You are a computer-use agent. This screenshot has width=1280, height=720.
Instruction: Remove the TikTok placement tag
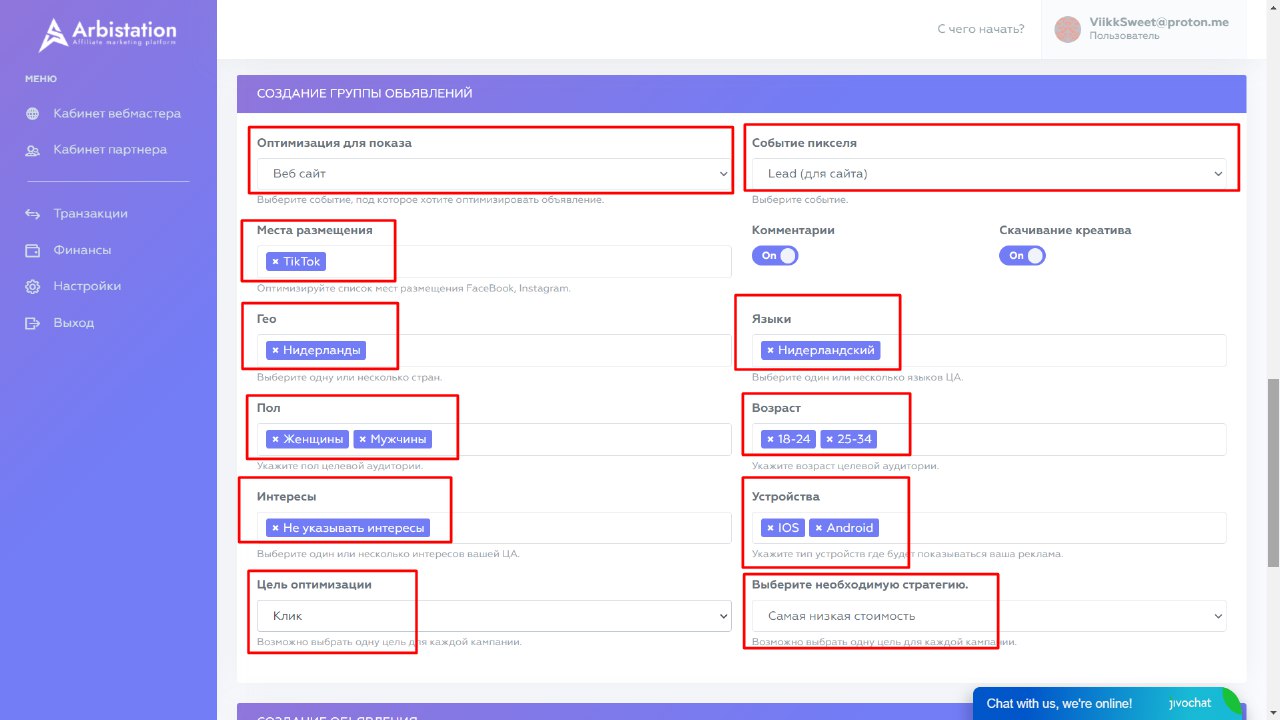pyautogui.click(x=276, y=262)
